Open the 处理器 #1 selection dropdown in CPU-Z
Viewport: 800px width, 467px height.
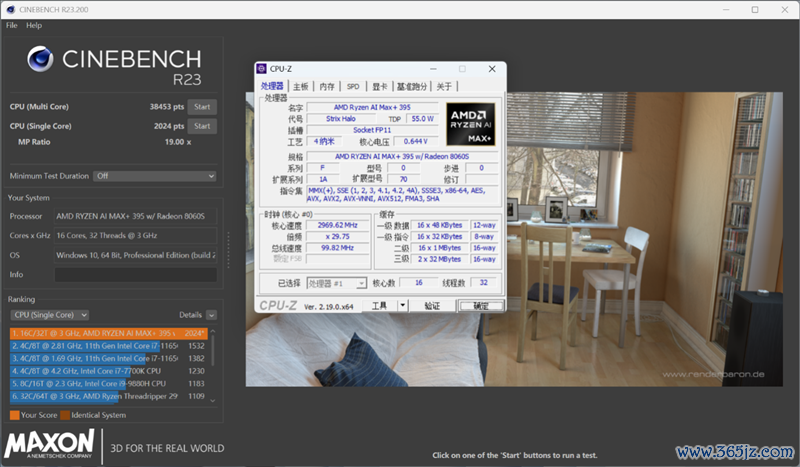pos(336,283)
